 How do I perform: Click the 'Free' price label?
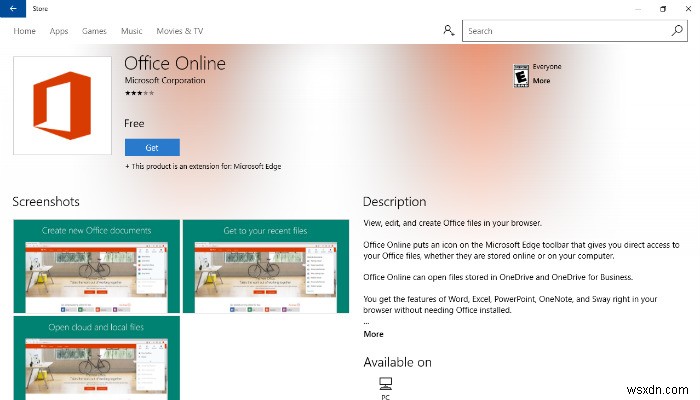pos(134,123)
